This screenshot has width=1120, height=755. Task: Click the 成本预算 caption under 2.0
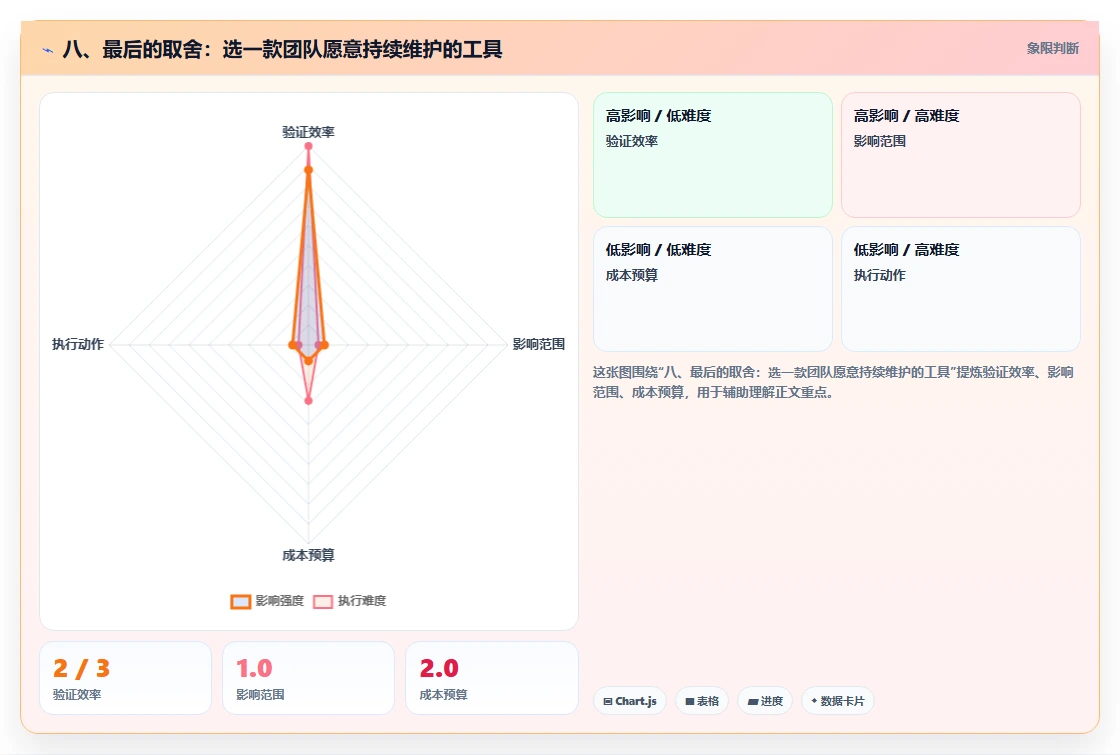[444, 695]
